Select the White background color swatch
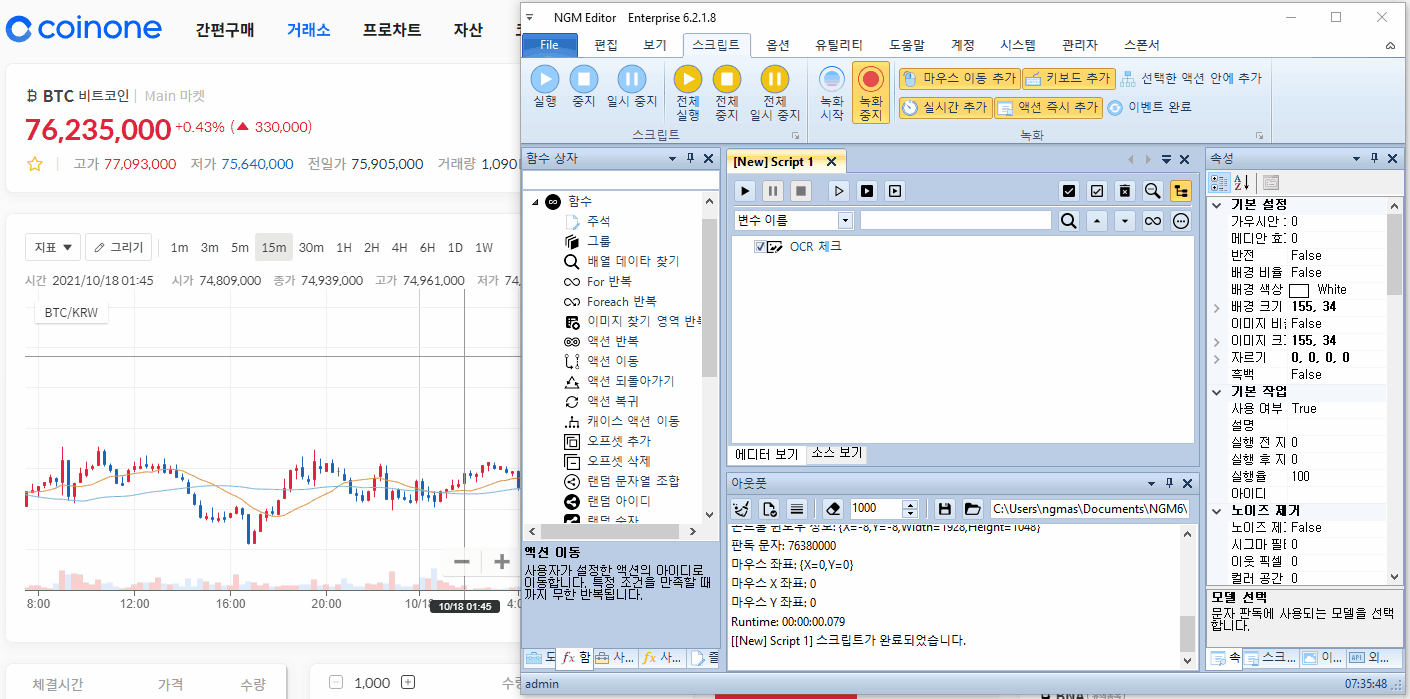The width and height of the screenshot is (1410, 699). [x=1299, y=290]
